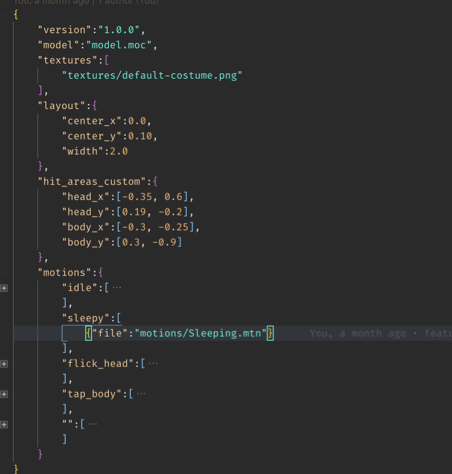Viewport: 452px width, 474px height.
Task: Unfold ellipsis after "idle":[
Action: (x=117, y=288)
